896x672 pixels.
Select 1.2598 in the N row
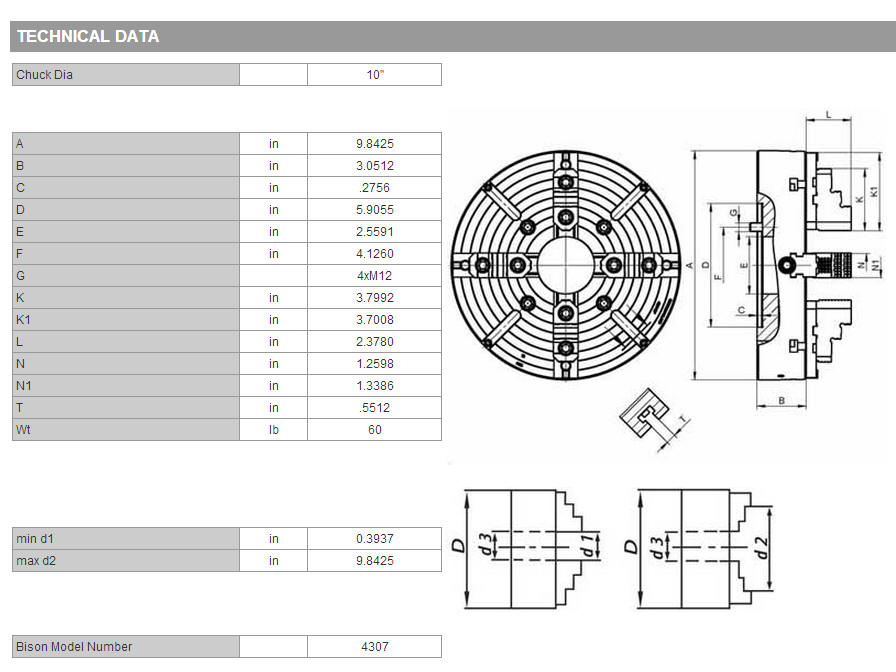375,363
